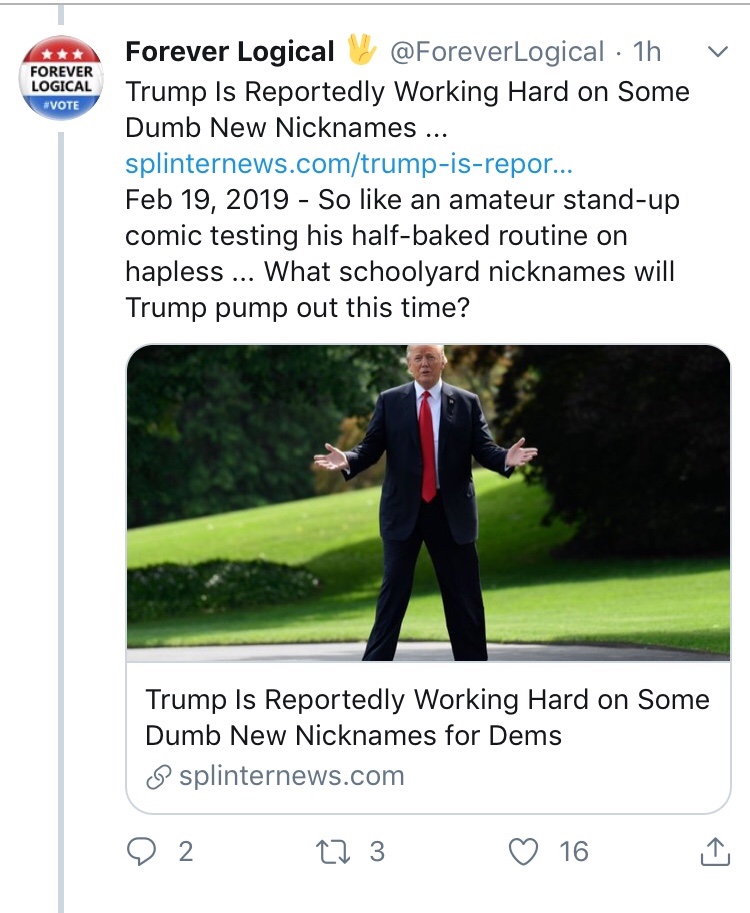This screenshot has height=913, width=750.
Task: Open the article preview photo
Action: (x=428, y=503)
